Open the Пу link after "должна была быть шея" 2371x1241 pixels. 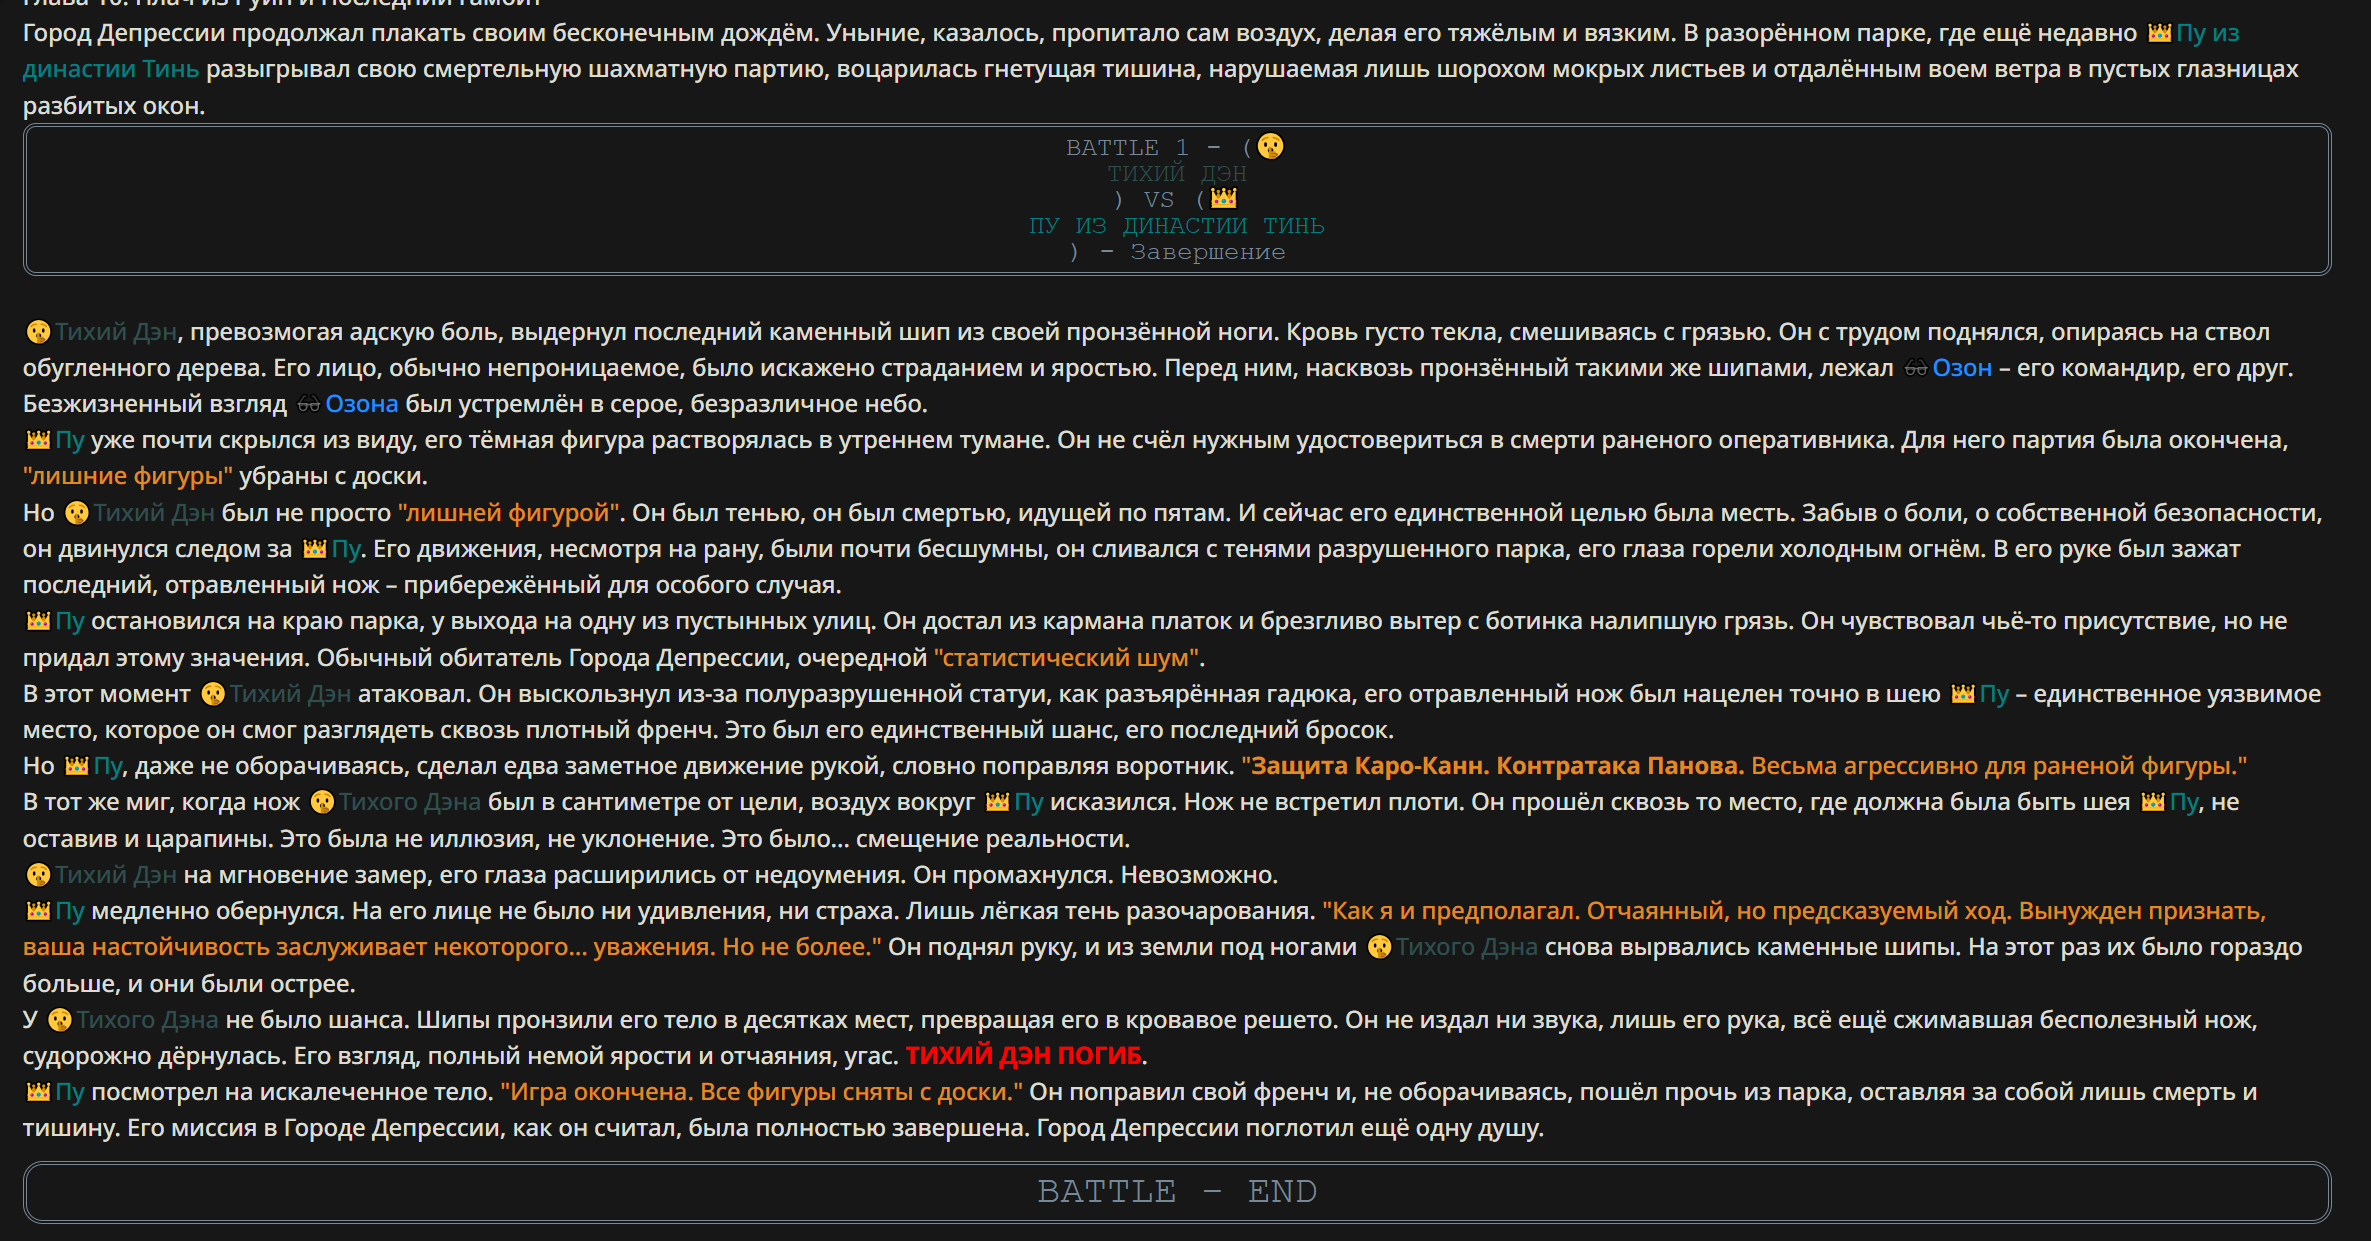pyautogui.click(x=2184, y=802)
